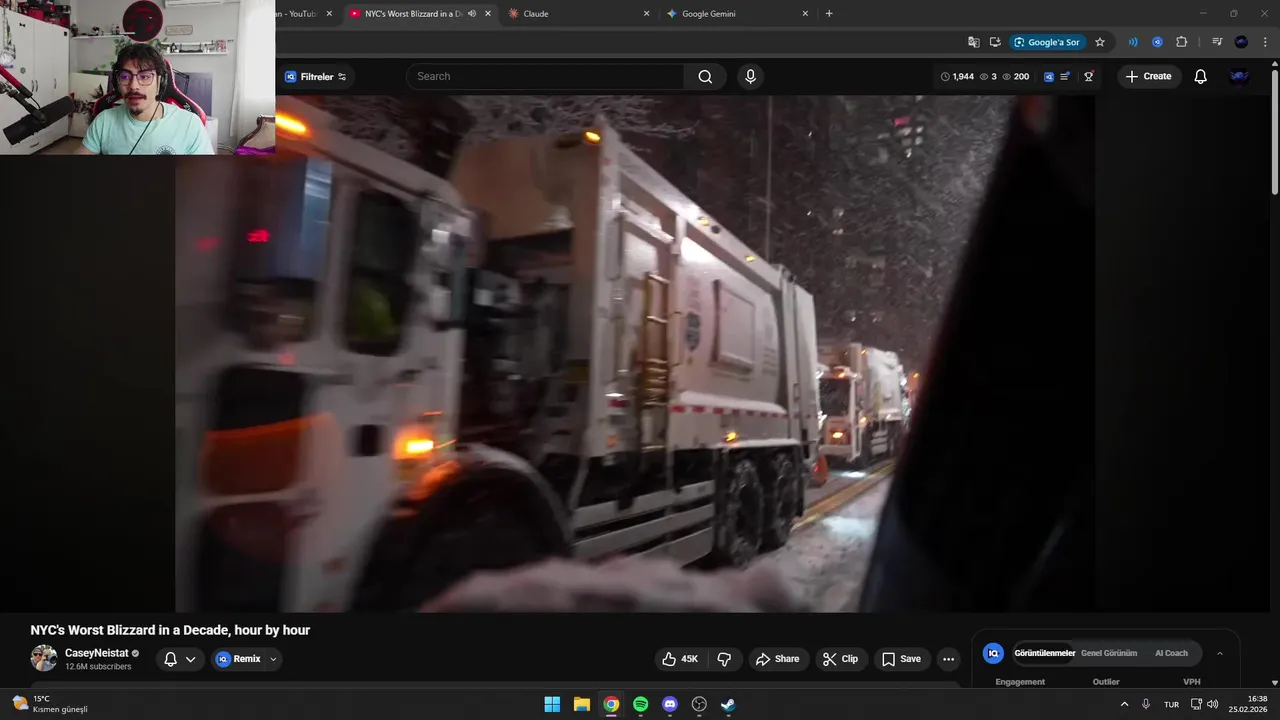This screenshot has height=720, width=1280.
Task: Open the Chrome extensions puzzle menu
Action: [x=1181, y=42]
